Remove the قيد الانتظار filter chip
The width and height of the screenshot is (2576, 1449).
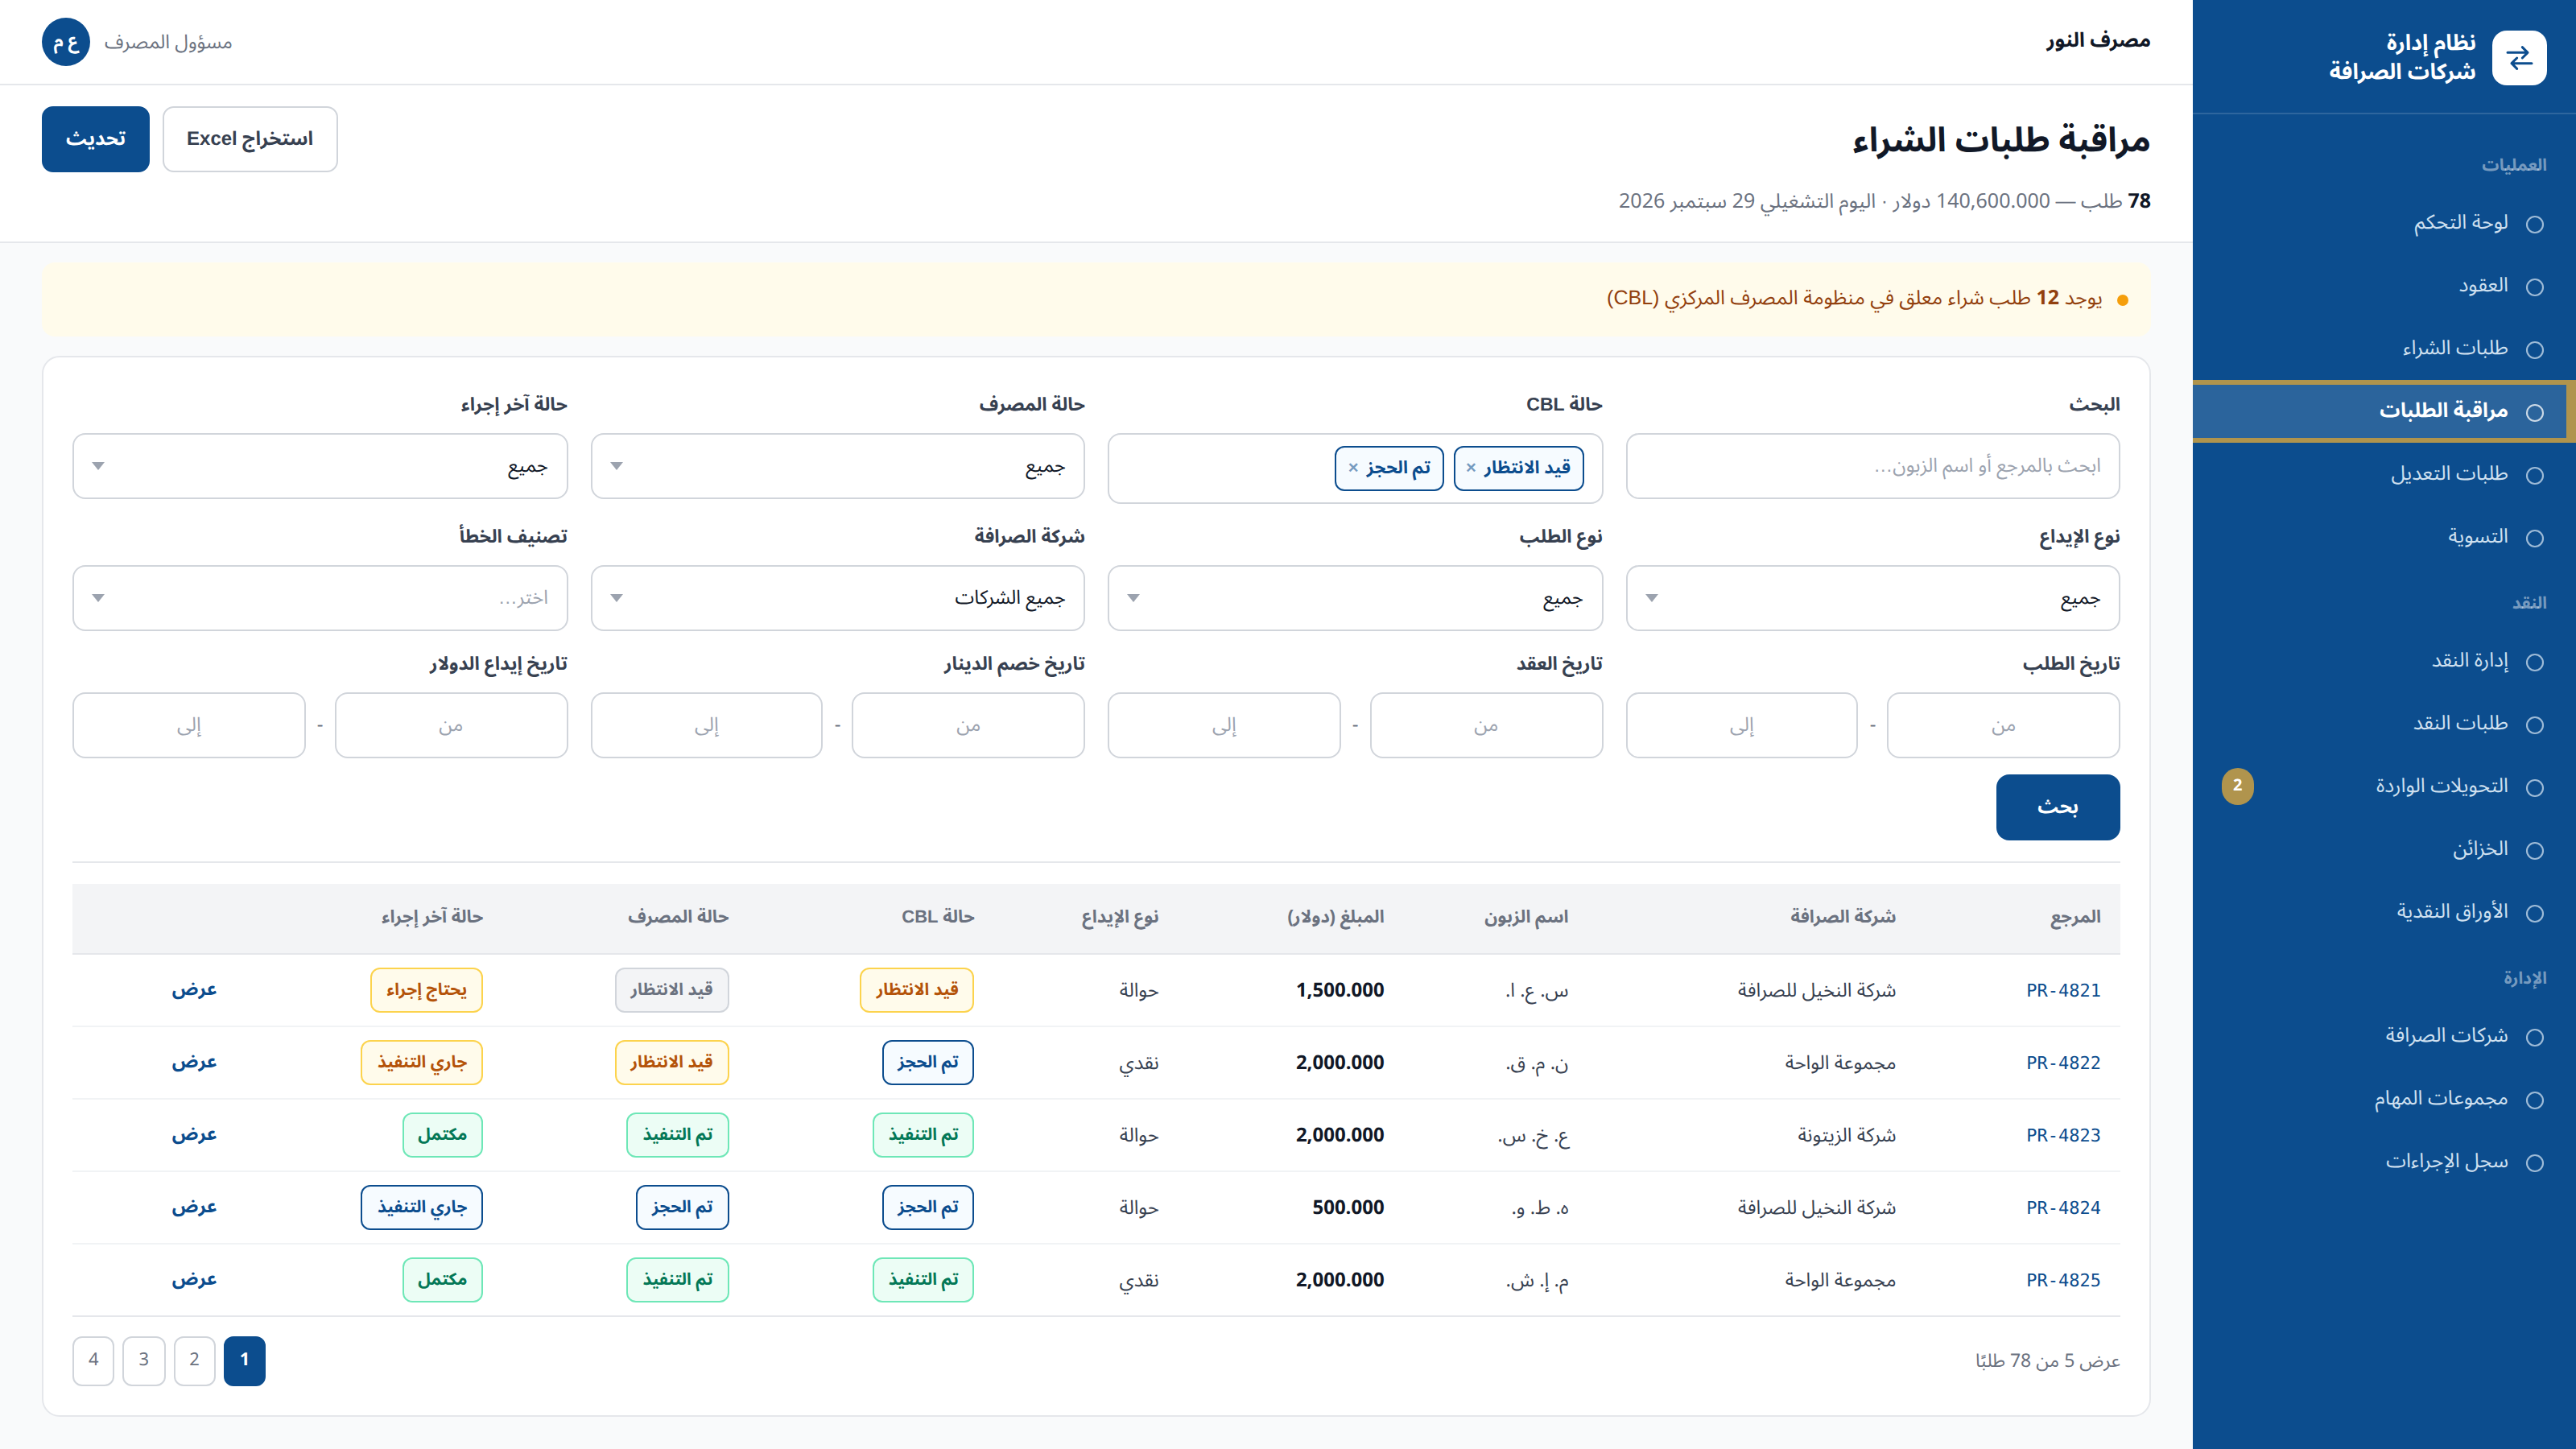(x=1471, y=467)
